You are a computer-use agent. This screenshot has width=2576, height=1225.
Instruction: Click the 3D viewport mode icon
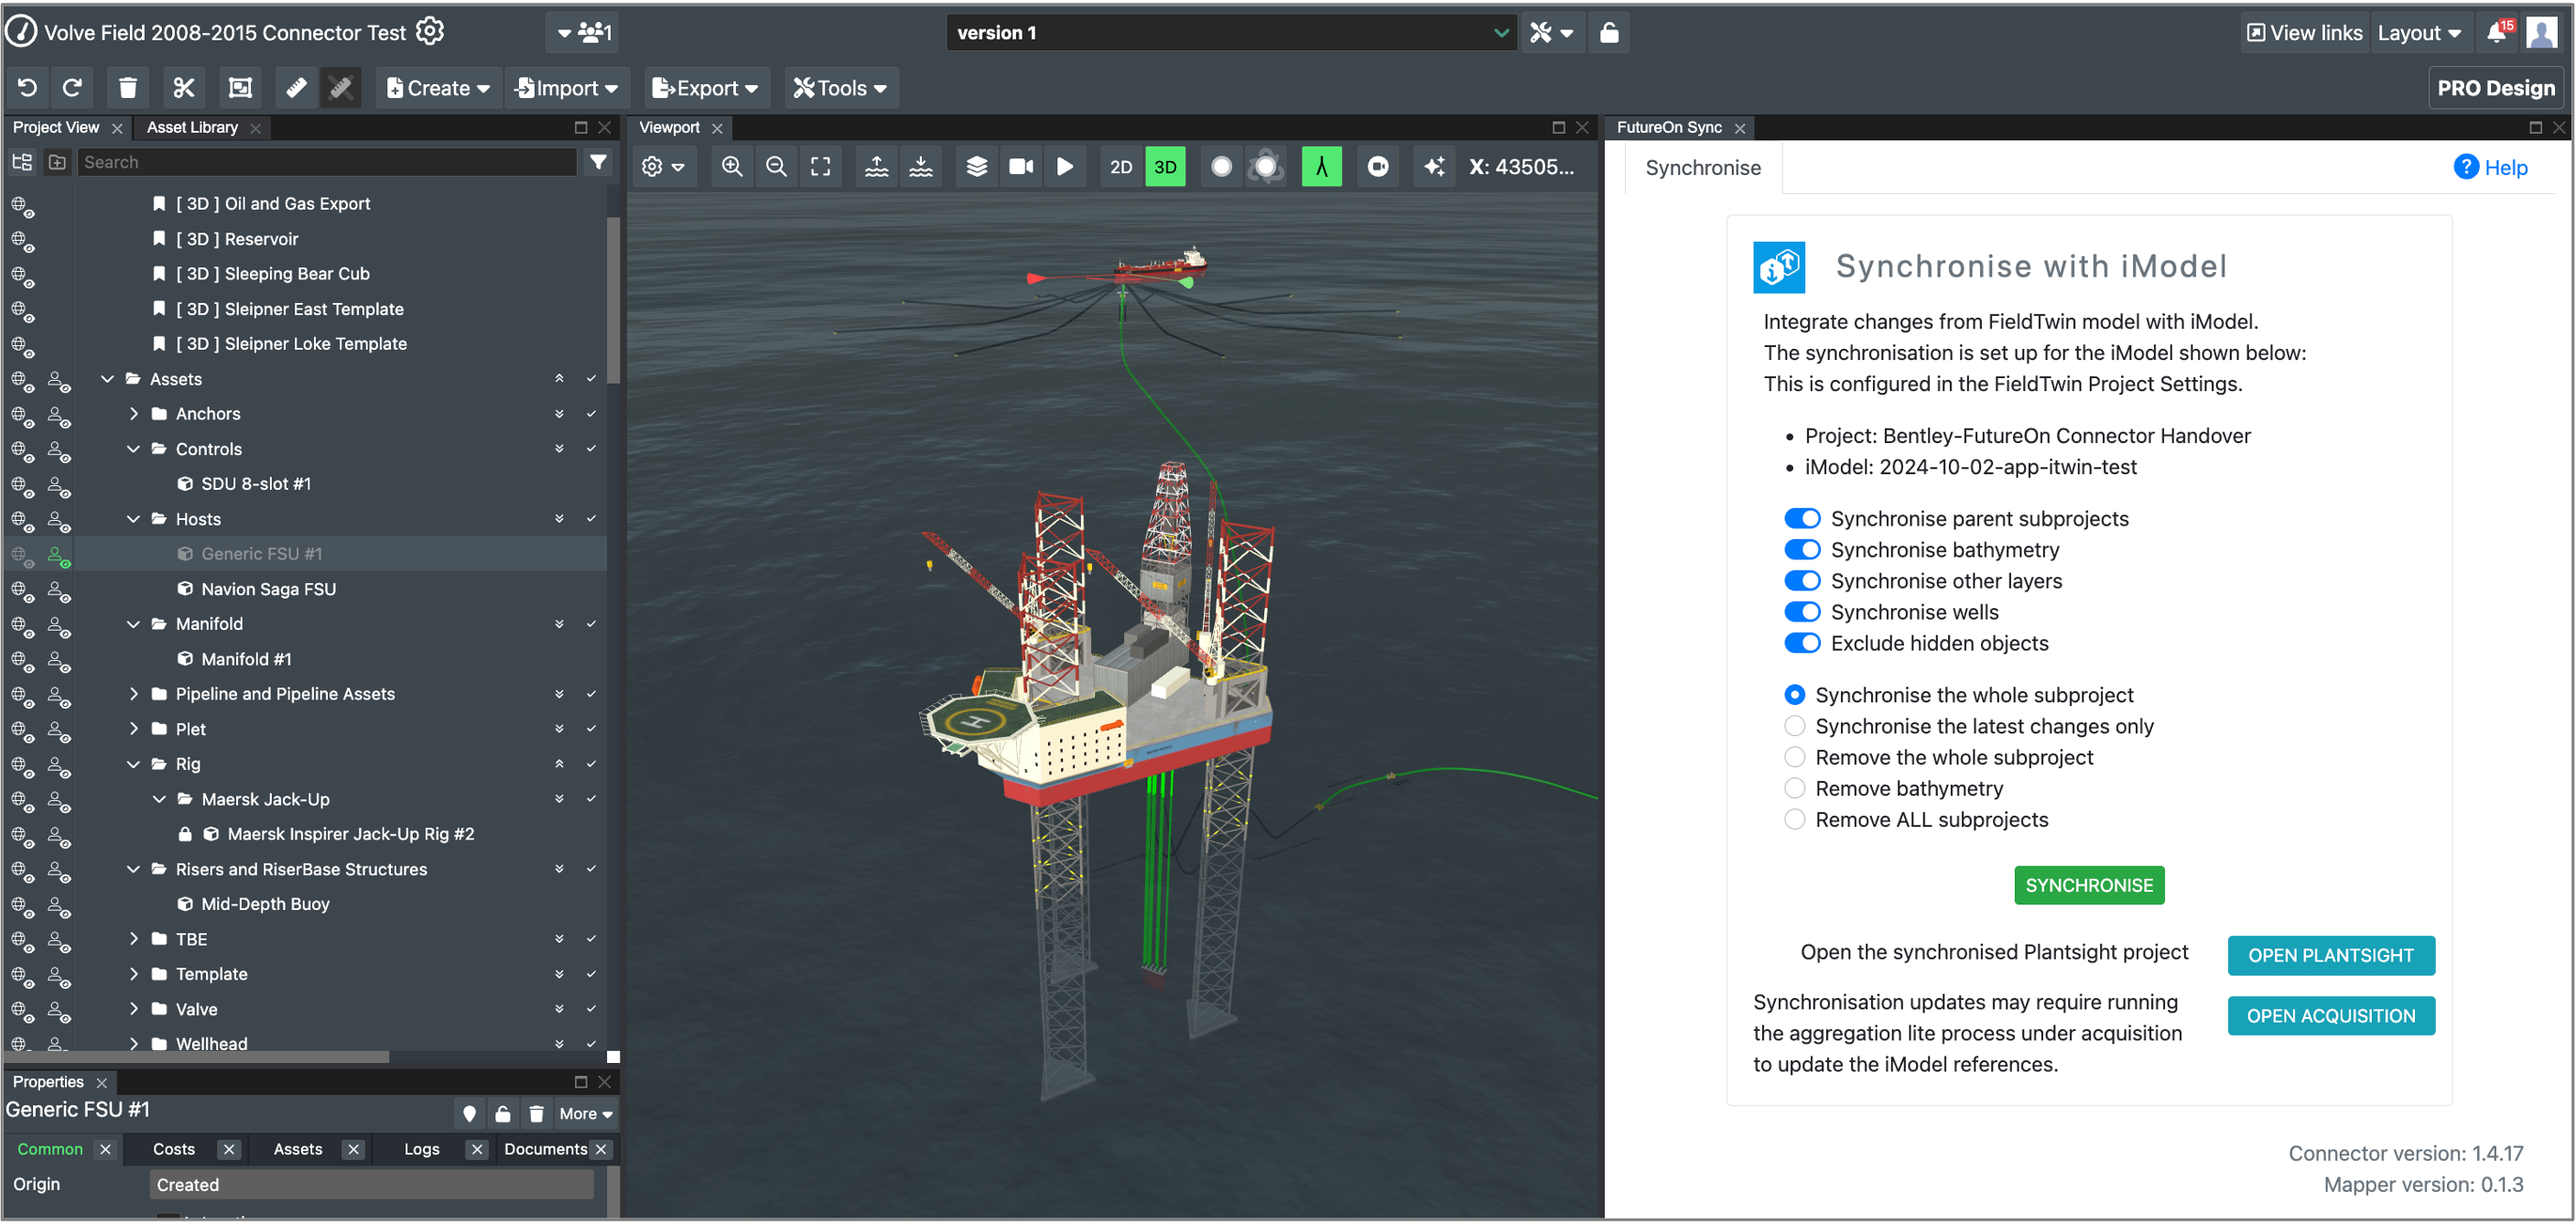click(1166, 164)
